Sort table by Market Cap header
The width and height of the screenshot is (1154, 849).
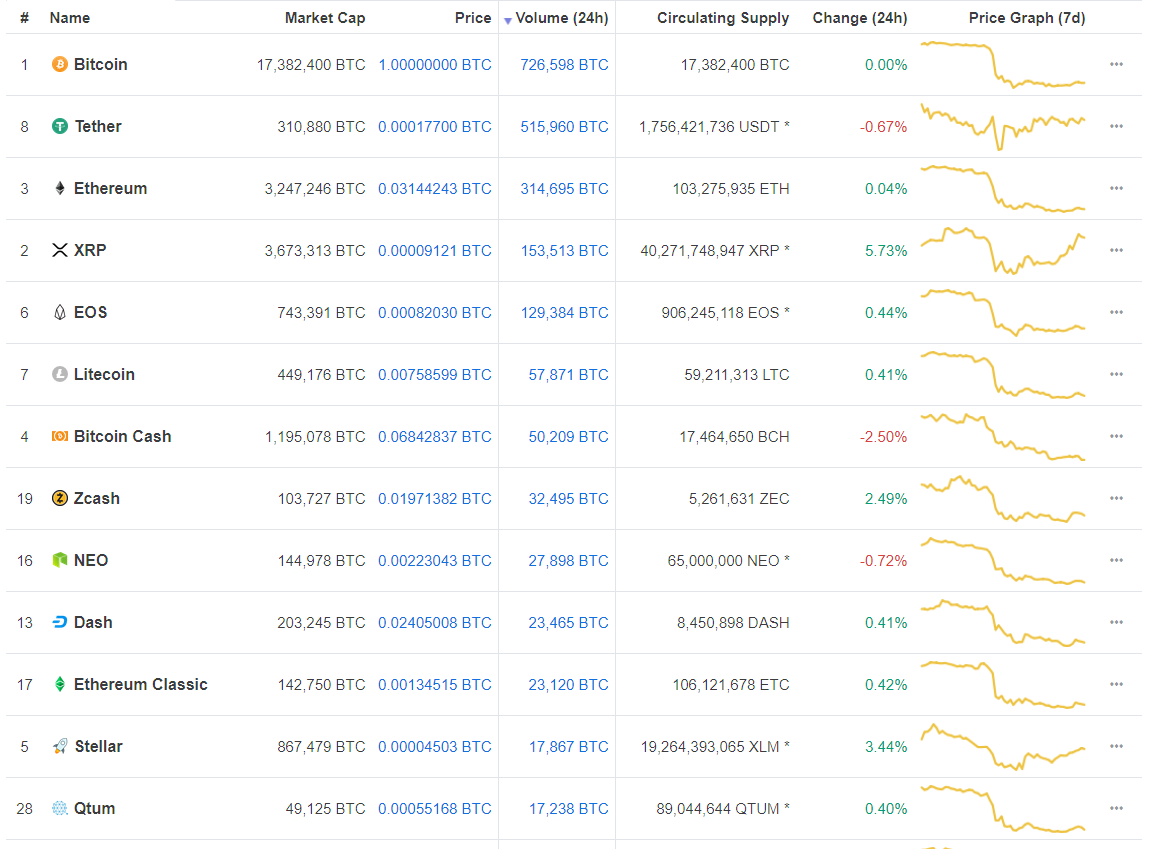click(x=325, y=18)
